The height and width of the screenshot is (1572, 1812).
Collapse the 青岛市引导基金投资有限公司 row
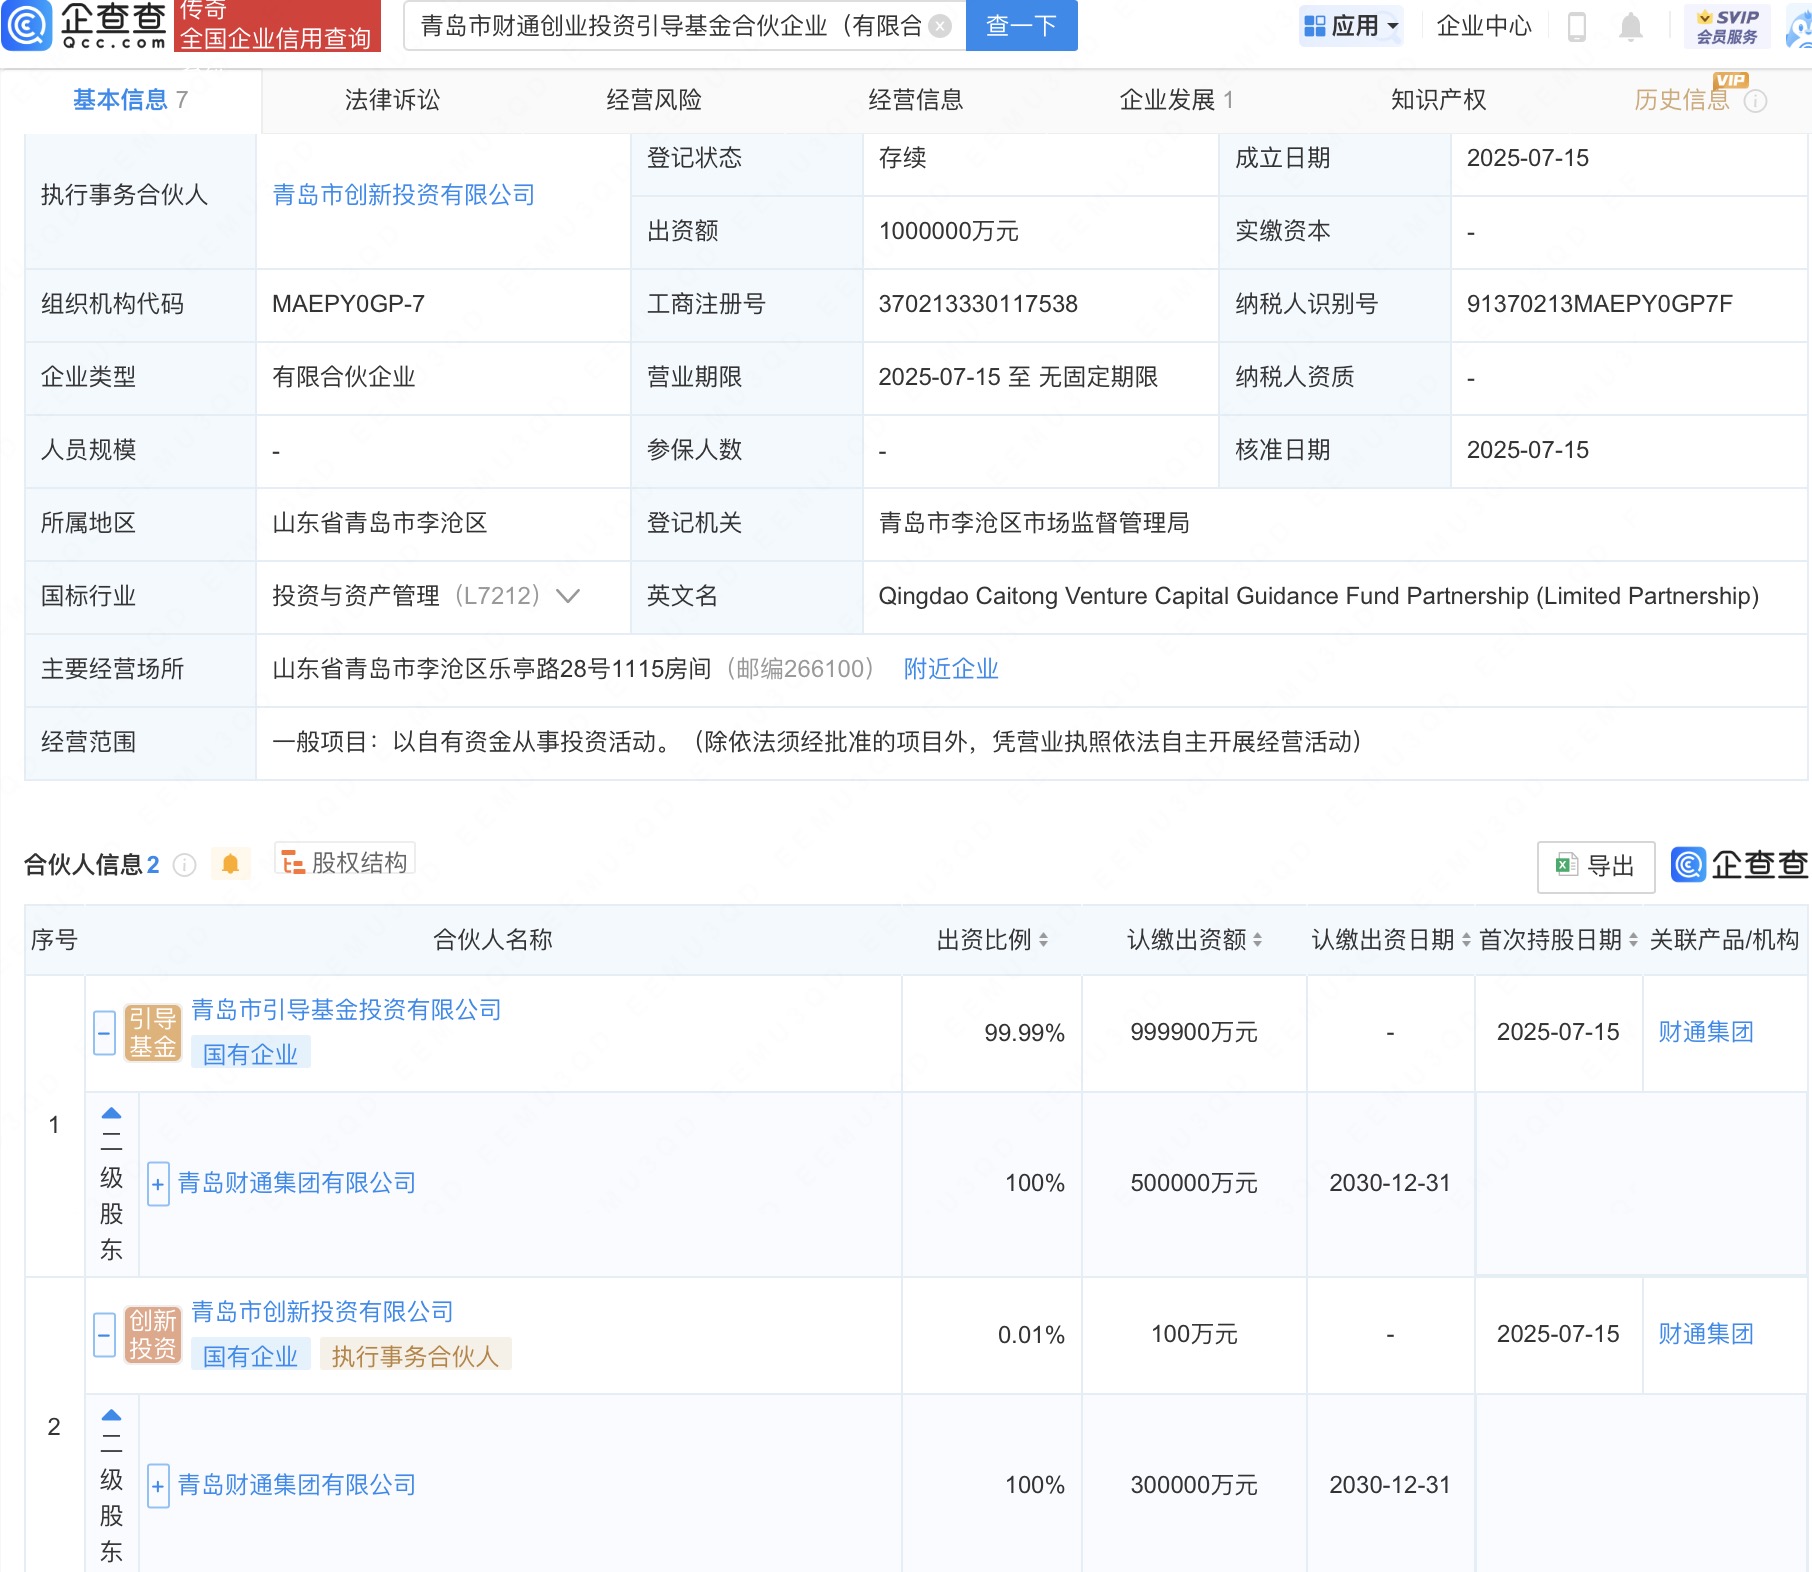point(105,1033)
